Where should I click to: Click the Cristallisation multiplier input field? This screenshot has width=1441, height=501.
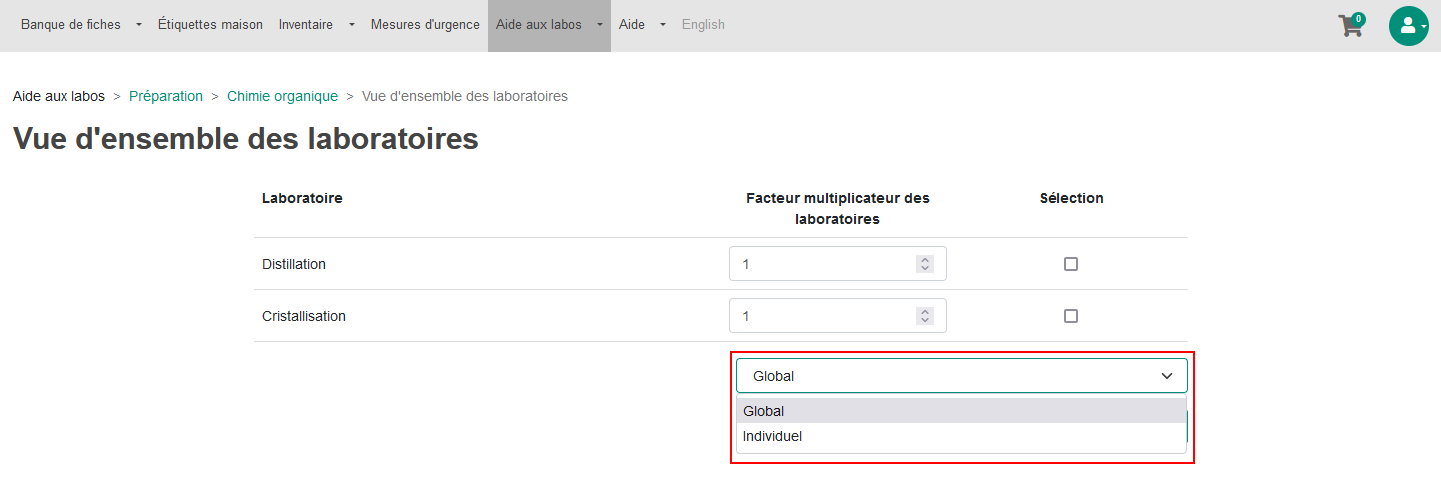pyautogui.click(x=838, y=316)
